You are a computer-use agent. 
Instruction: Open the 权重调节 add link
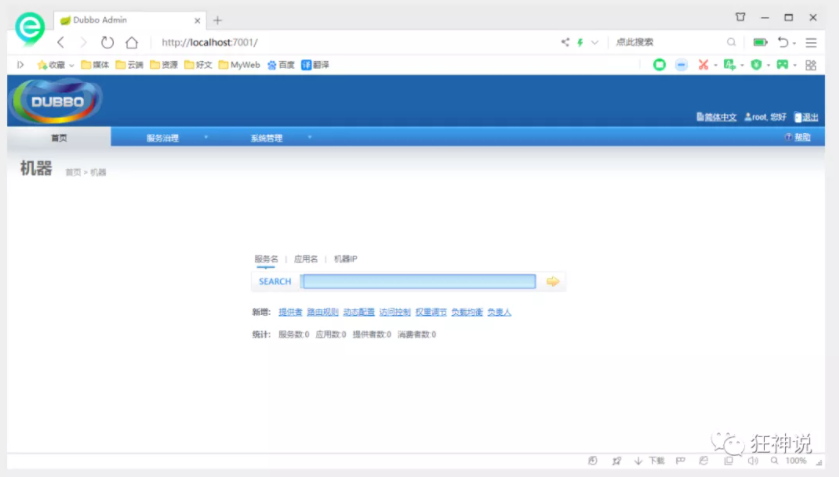click(431, 312)
